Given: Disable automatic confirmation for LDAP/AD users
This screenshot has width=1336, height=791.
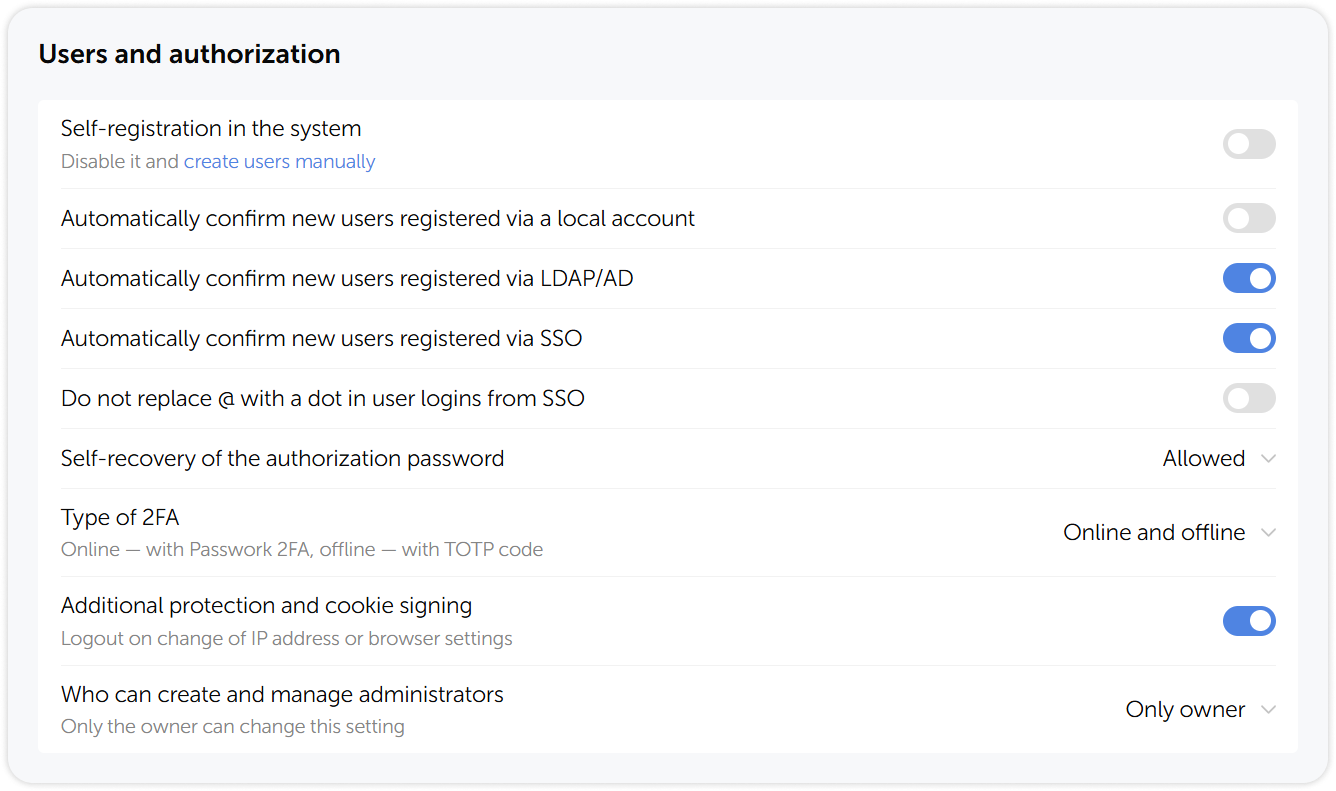Looking at the screenshot, I should (1249, 278).
